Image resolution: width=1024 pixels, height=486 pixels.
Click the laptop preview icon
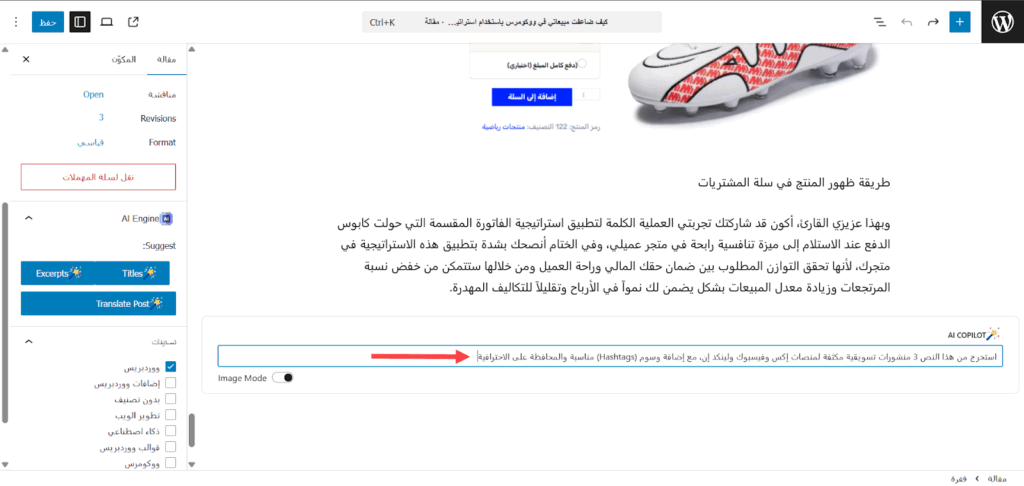pyautogui.click(x=107, y=21)
